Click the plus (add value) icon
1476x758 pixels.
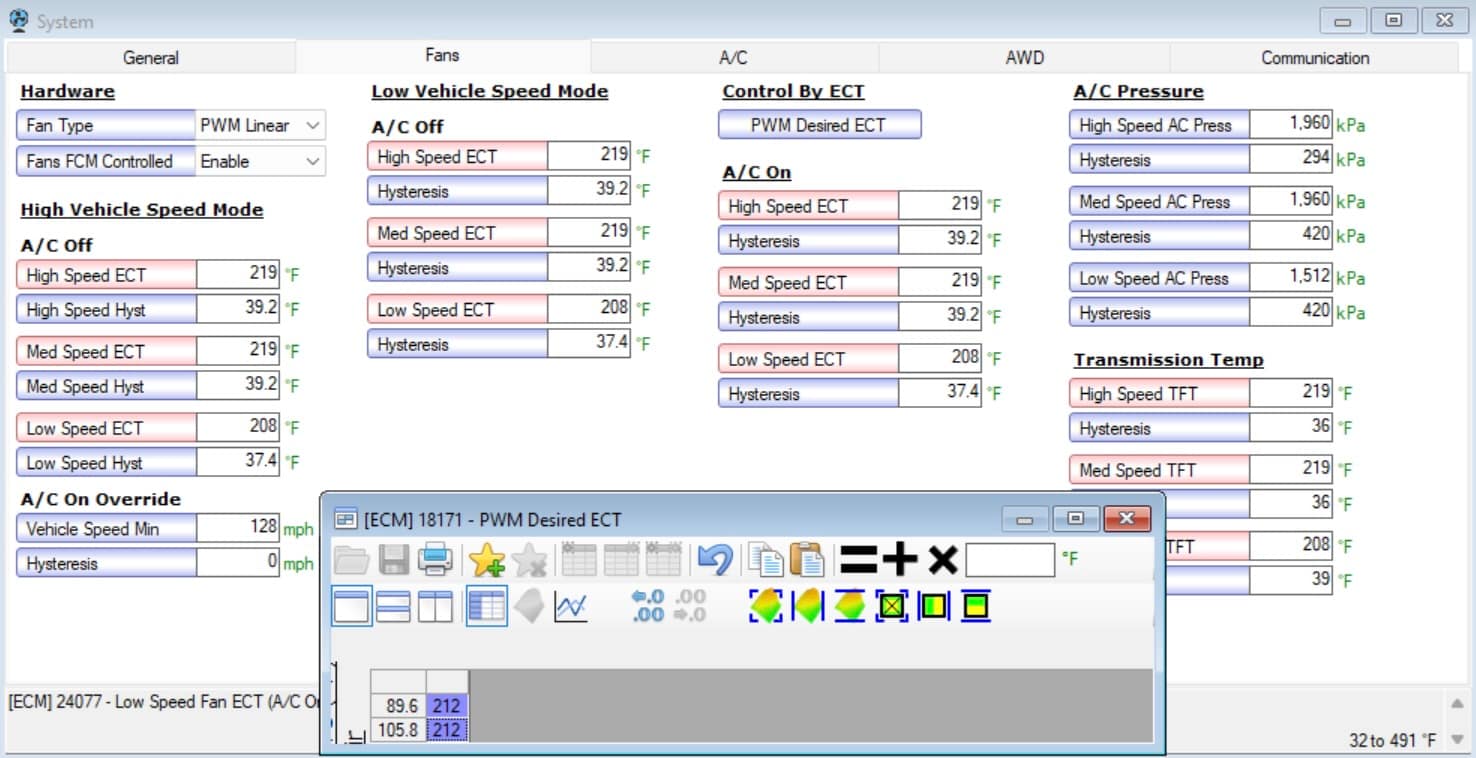point(900,560)
